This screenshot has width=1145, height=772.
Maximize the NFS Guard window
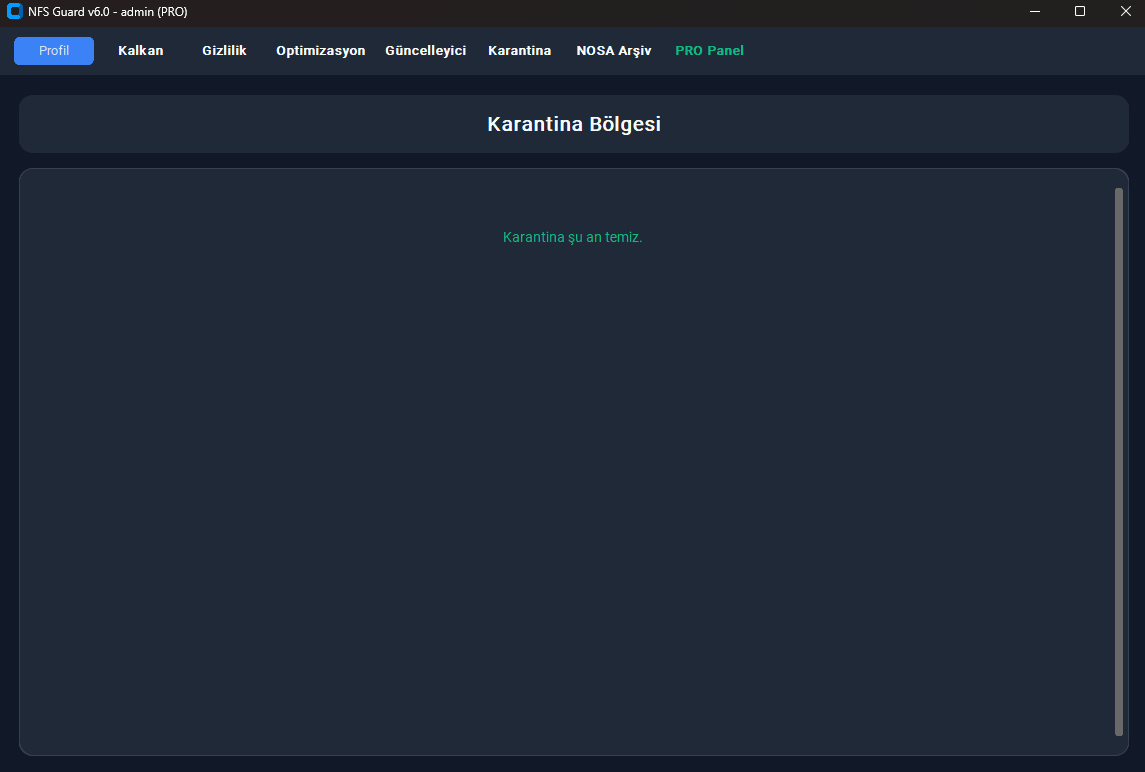coord(1080,12)
